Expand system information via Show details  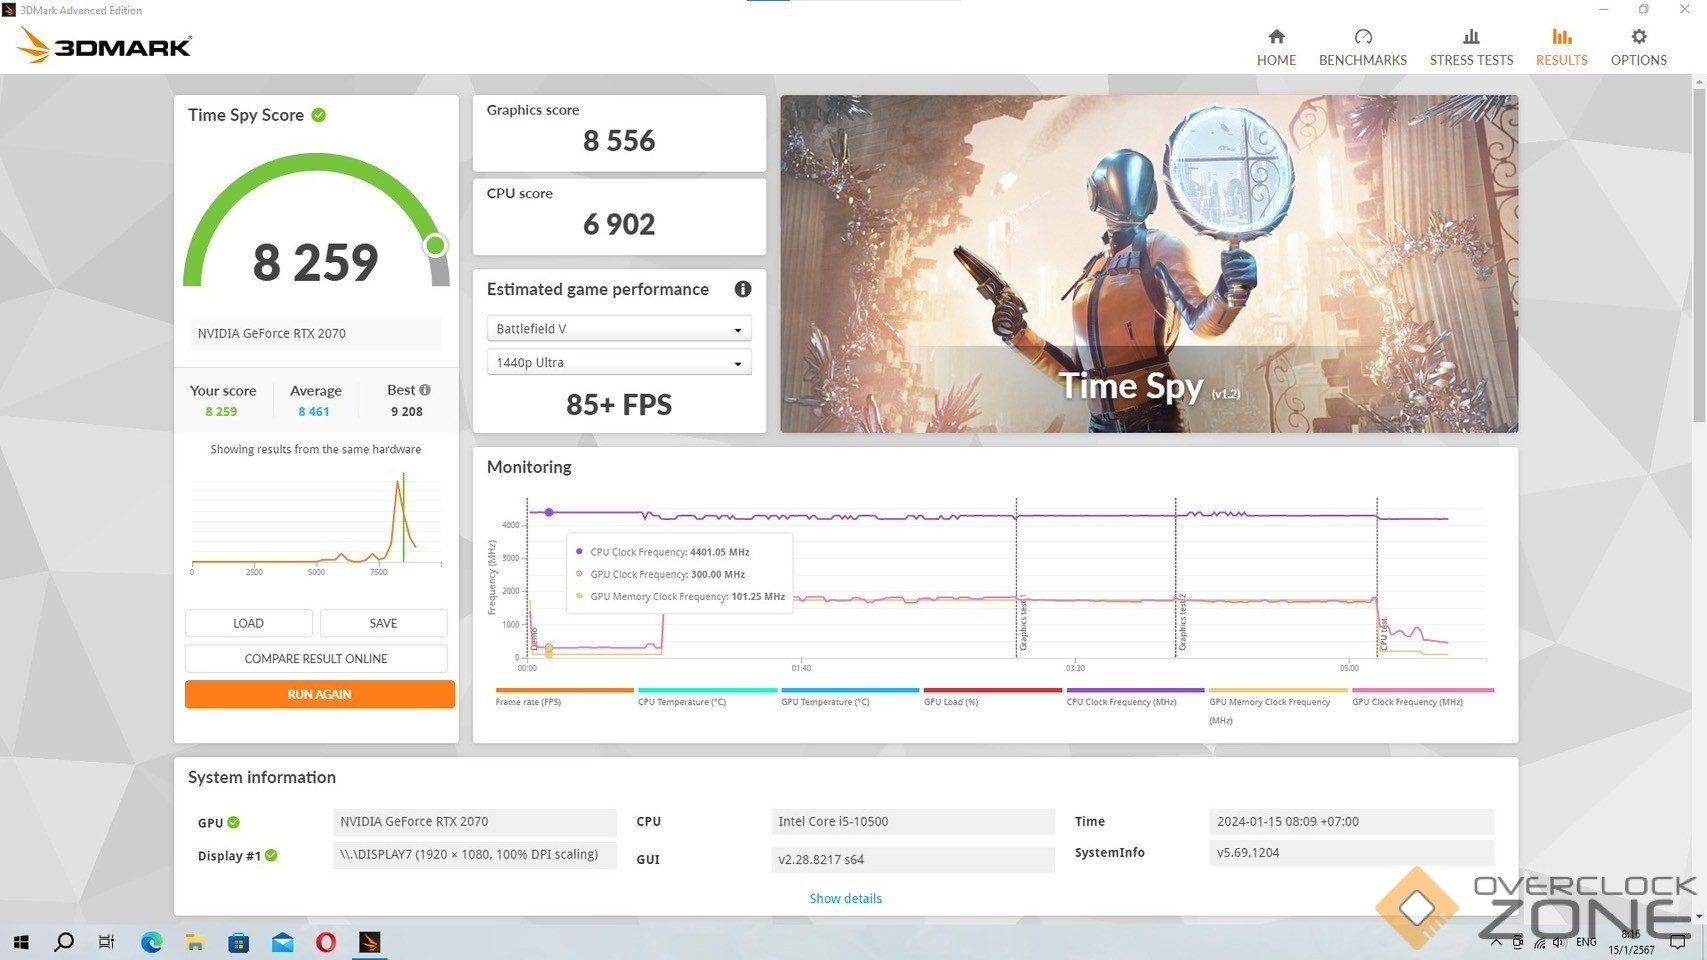(x=845, y=899)
